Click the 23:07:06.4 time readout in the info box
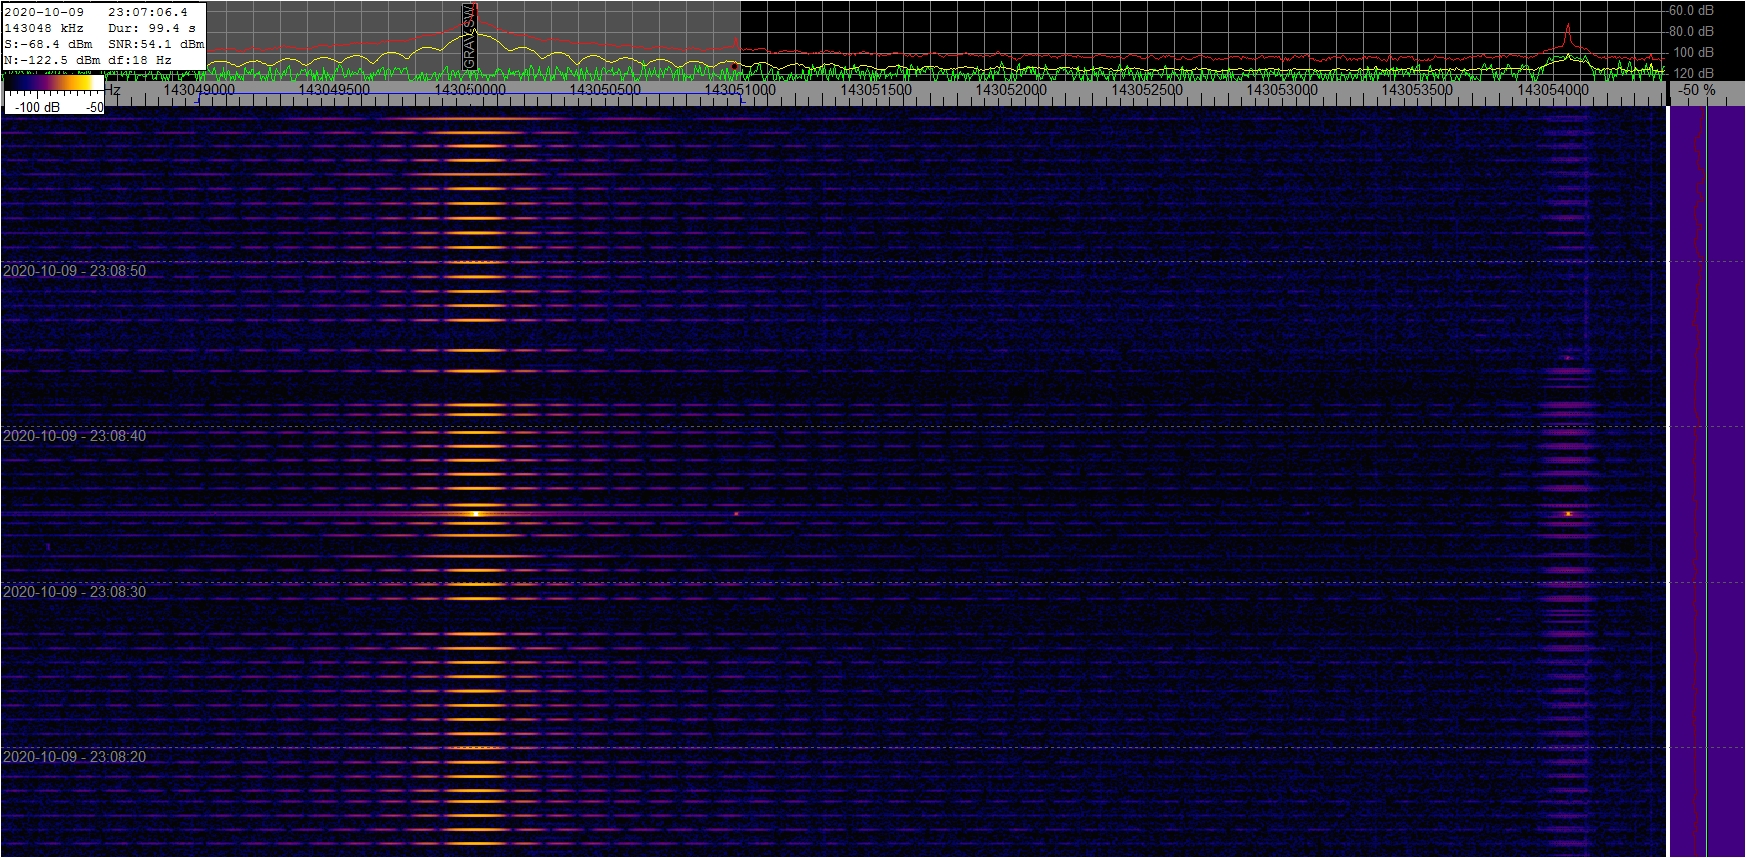This screenshot has width=1746, height=858. 148,12
